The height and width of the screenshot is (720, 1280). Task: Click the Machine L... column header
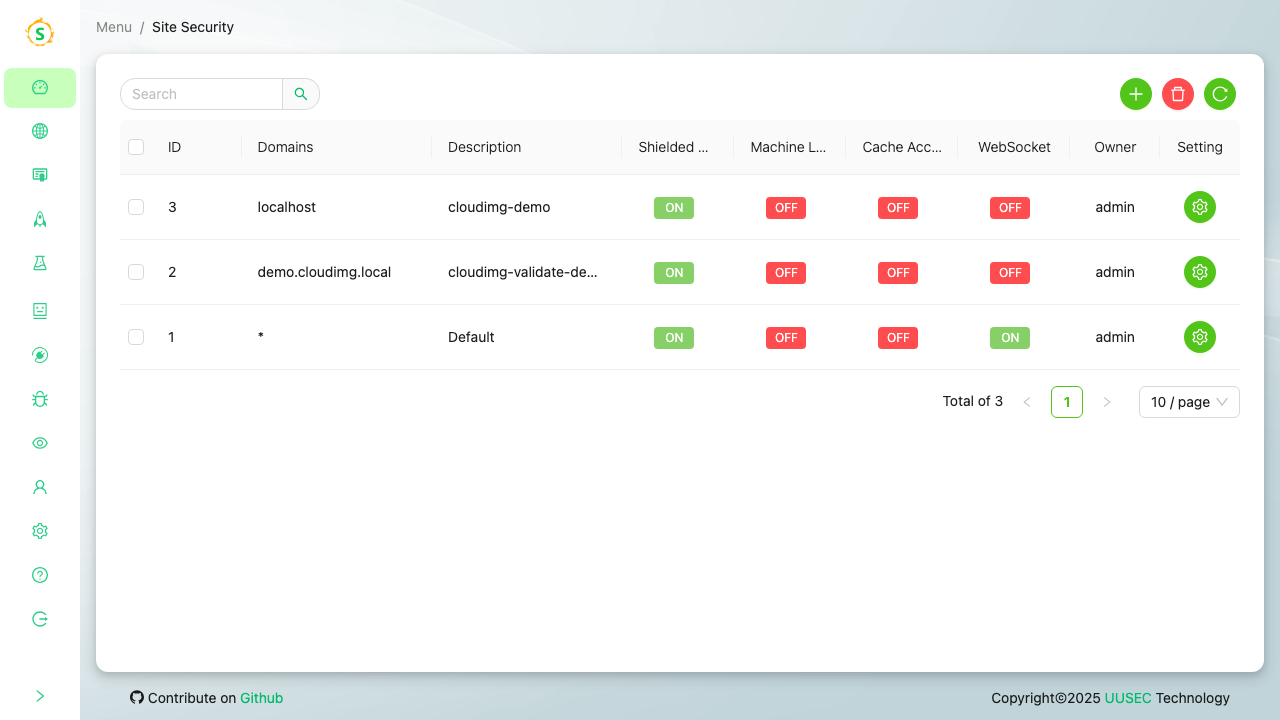(788, 147)
